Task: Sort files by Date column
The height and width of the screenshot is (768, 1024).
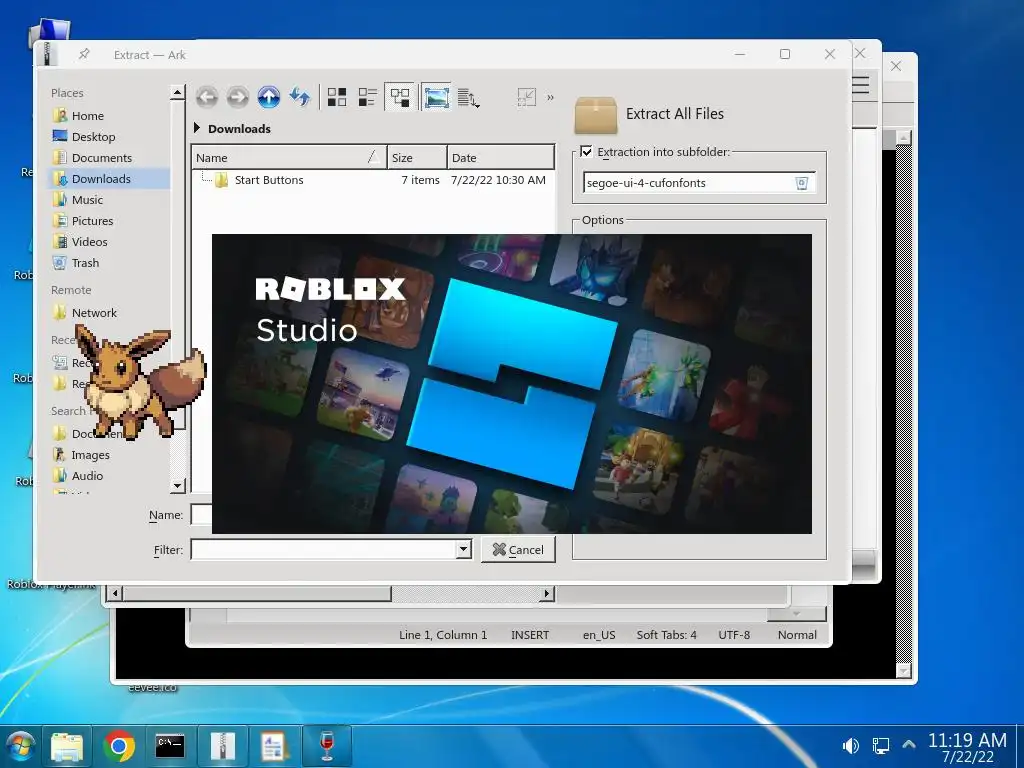Action: pos(500,157)
